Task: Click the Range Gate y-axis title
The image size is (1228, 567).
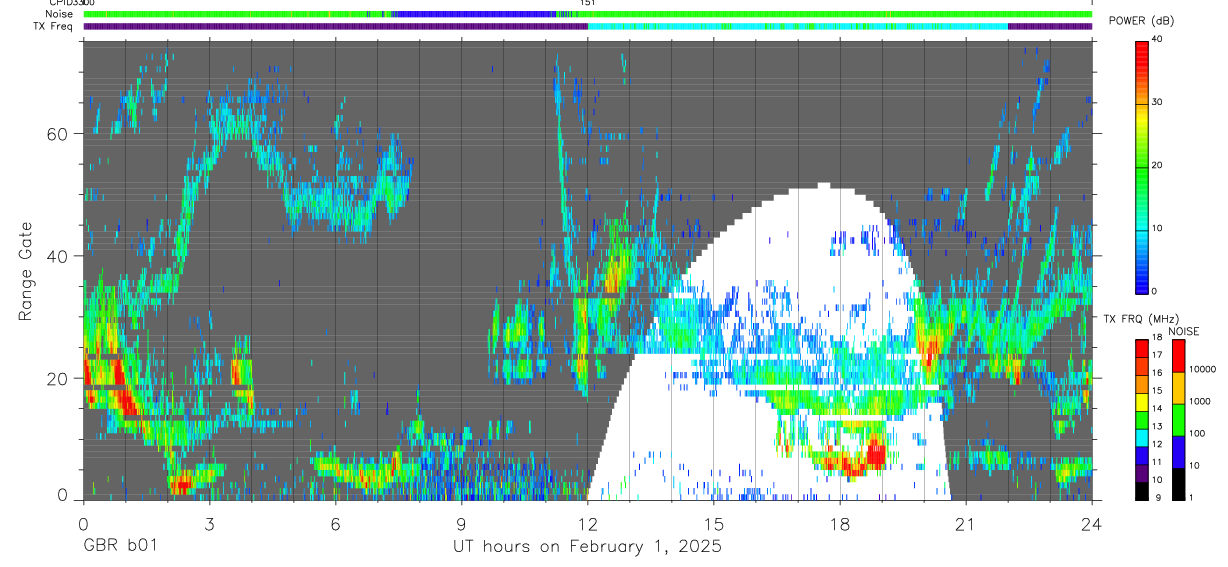Action: 24,271
